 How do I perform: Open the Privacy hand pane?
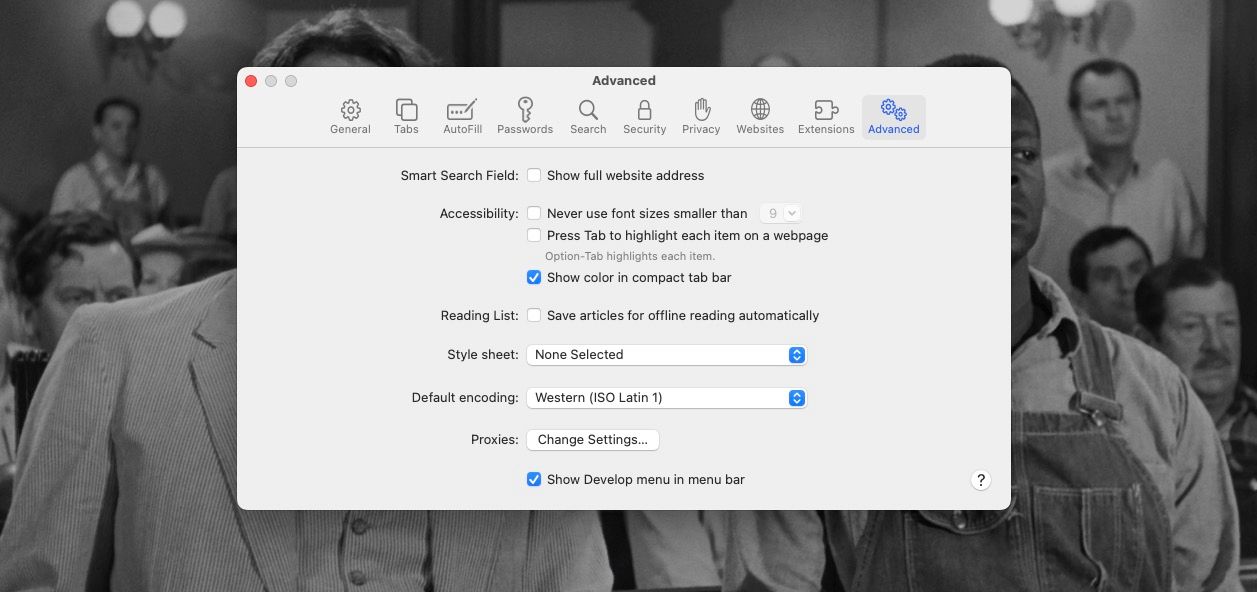pos(701,117)
